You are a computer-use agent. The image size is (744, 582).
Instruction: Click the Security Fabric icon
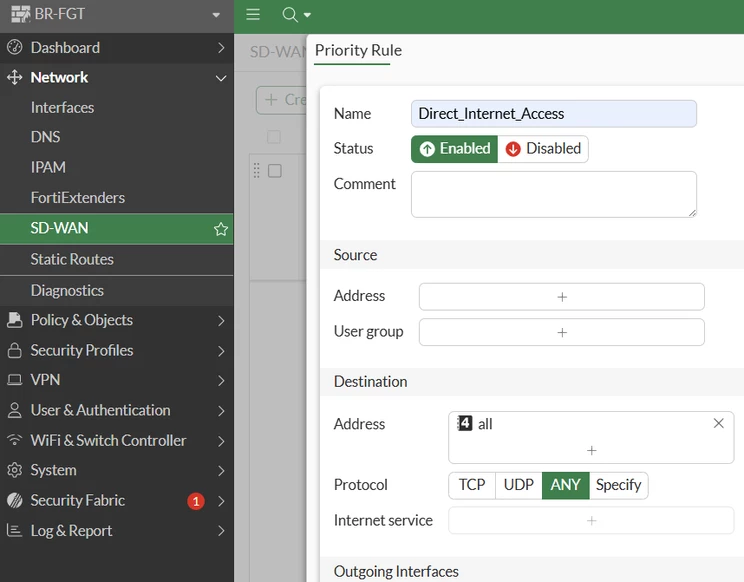(x=15, y=500)
